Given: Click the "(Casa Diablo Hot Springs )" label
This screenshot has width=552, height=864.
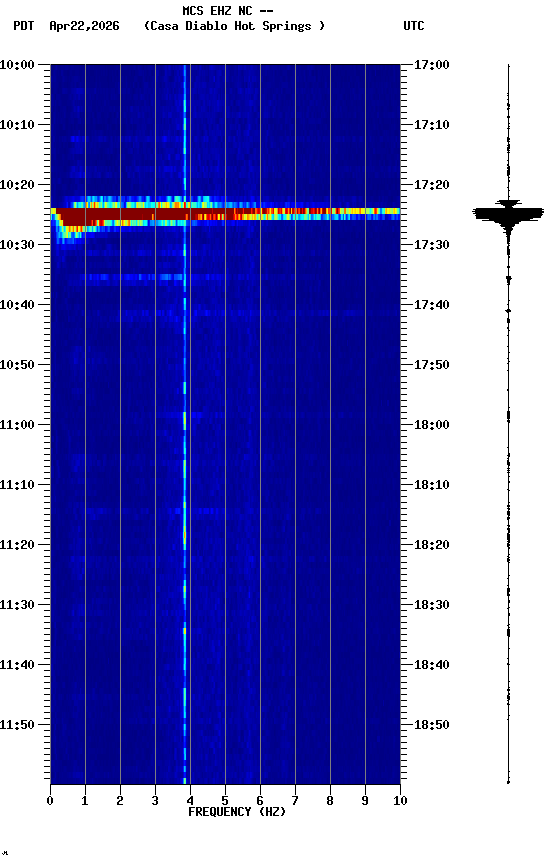Looking at the screenshot, I should [x=235, y=26].
